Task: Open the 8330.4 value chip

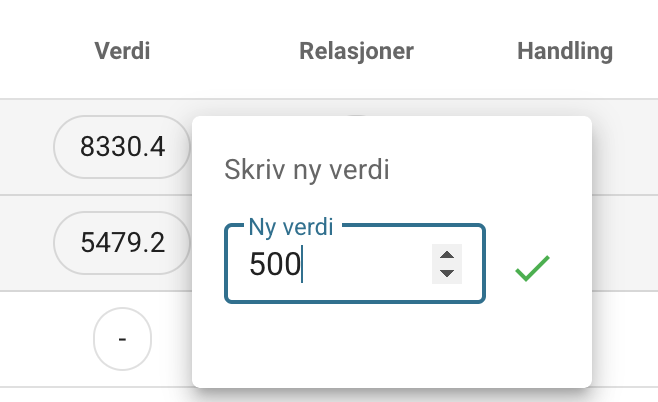Action: coord(122,147)
